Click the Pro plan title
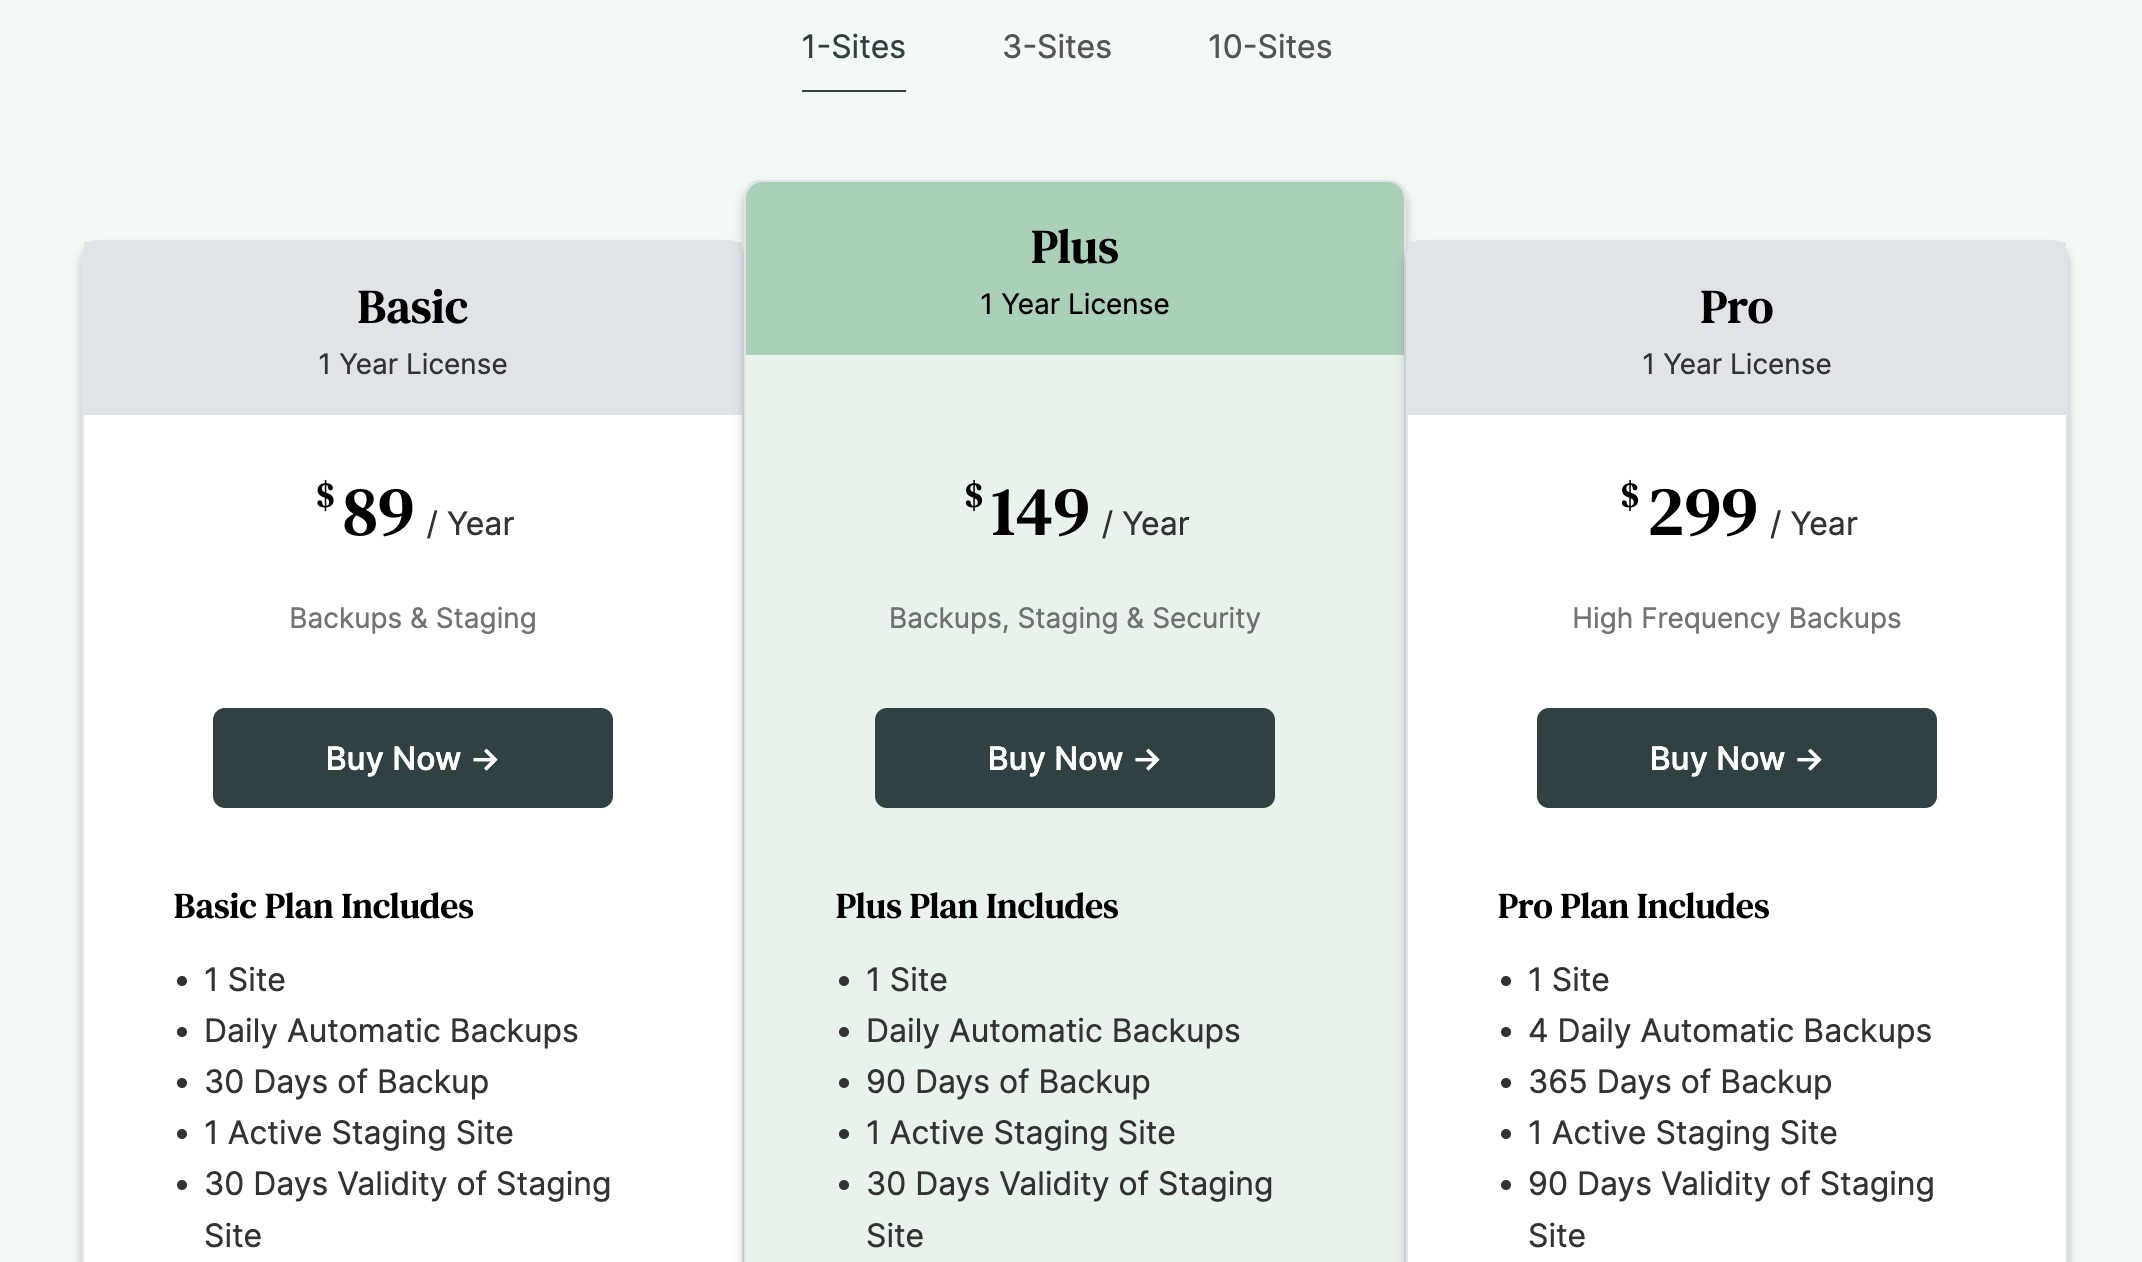 pos(1735,308)
